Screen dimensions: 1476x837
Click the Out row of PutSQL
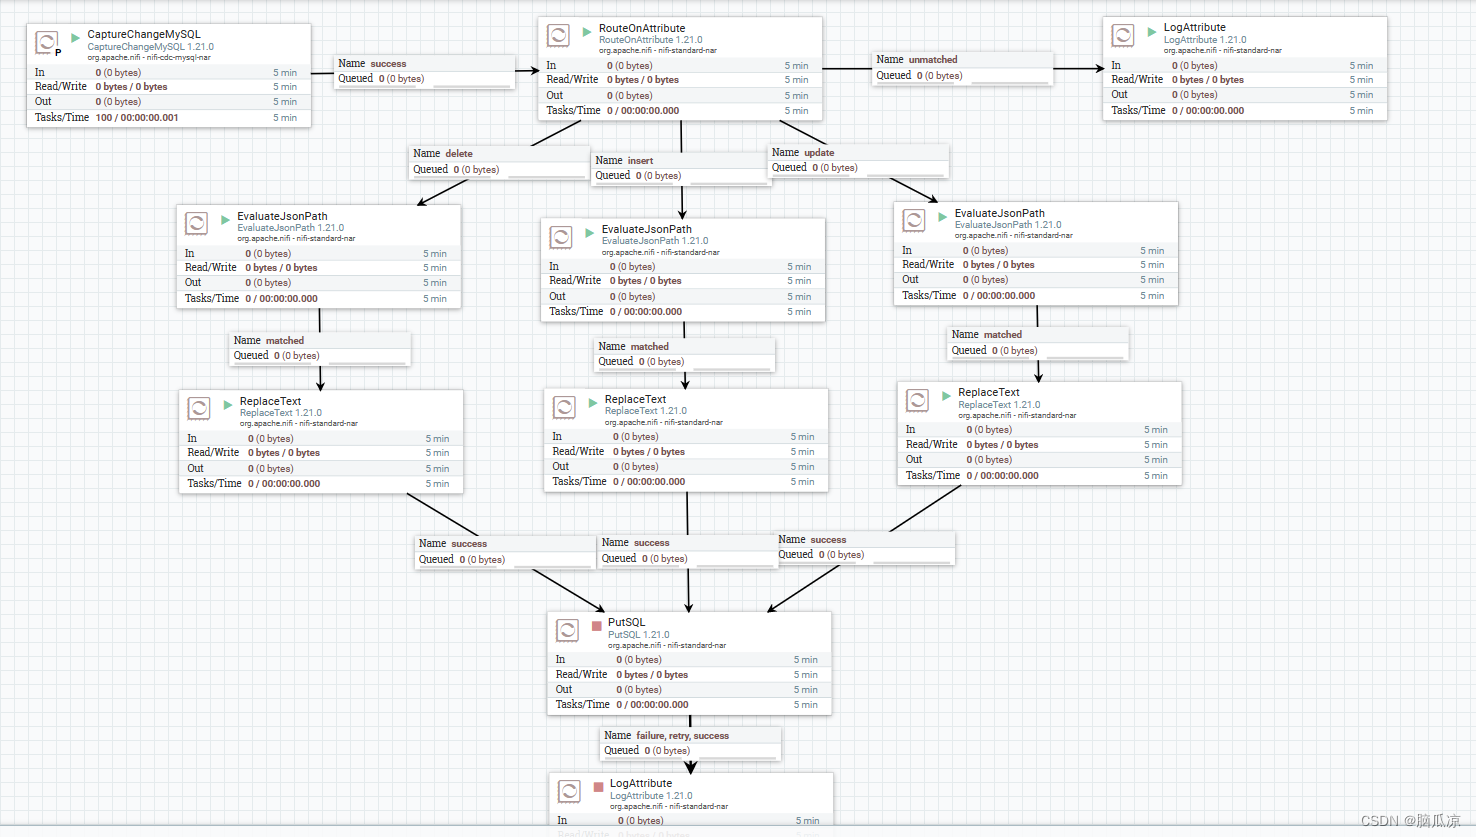[689, 690]
